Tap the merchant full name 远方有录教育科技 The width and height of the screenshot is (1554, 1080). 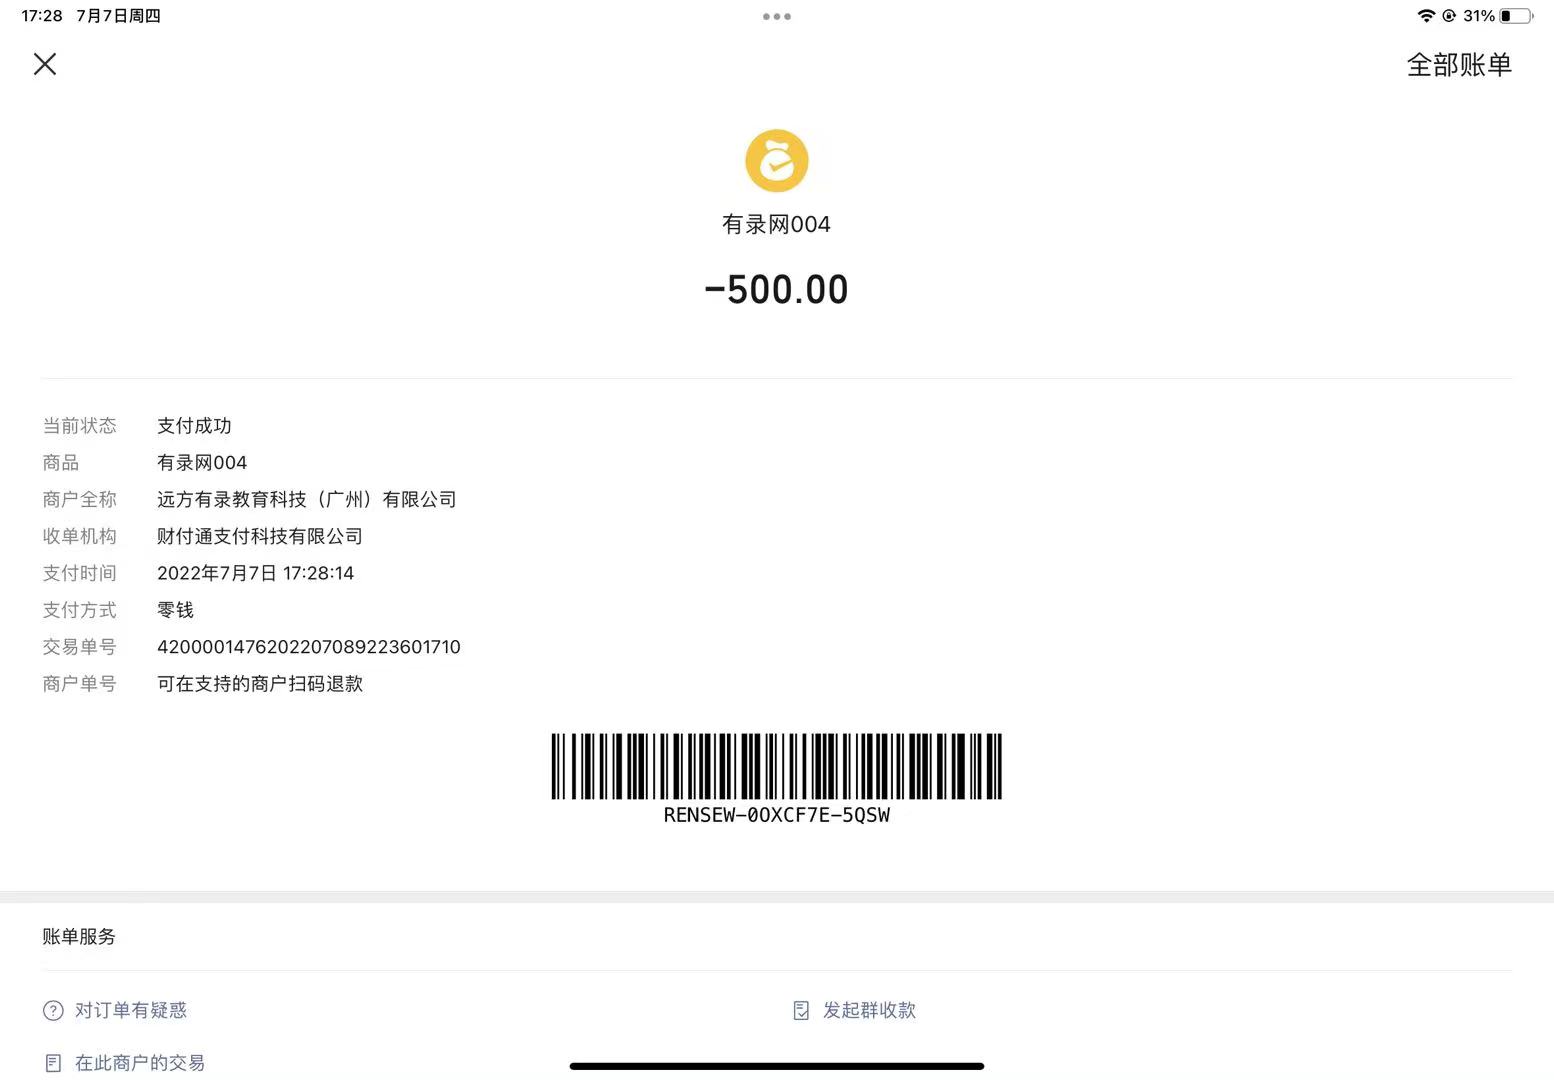point(306,499)
